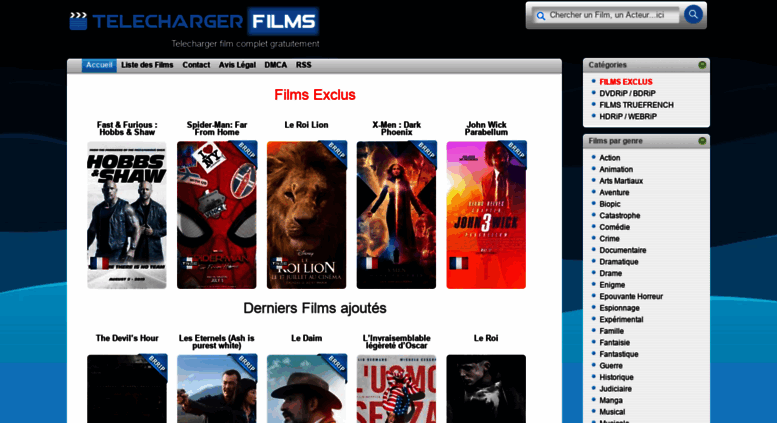Go to the Contact page
This screenshot has width=777, height=423.
click(x=196, y=65)
